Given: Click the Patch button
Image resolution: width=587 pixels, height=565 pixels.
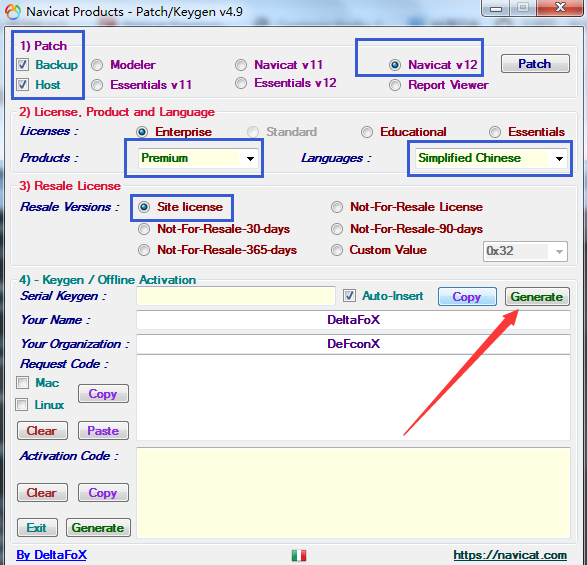Looking at the screenshot, I should [x=535, y=64].
